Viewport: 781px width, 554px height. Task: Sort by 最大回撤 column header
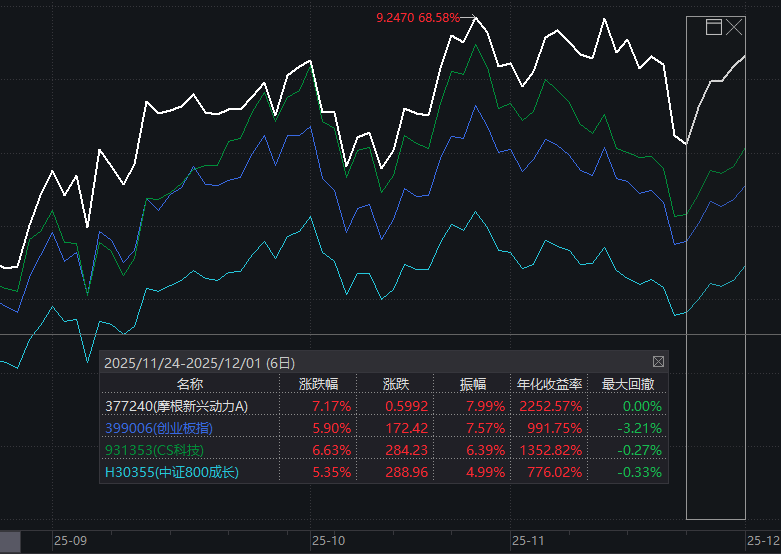628,384
